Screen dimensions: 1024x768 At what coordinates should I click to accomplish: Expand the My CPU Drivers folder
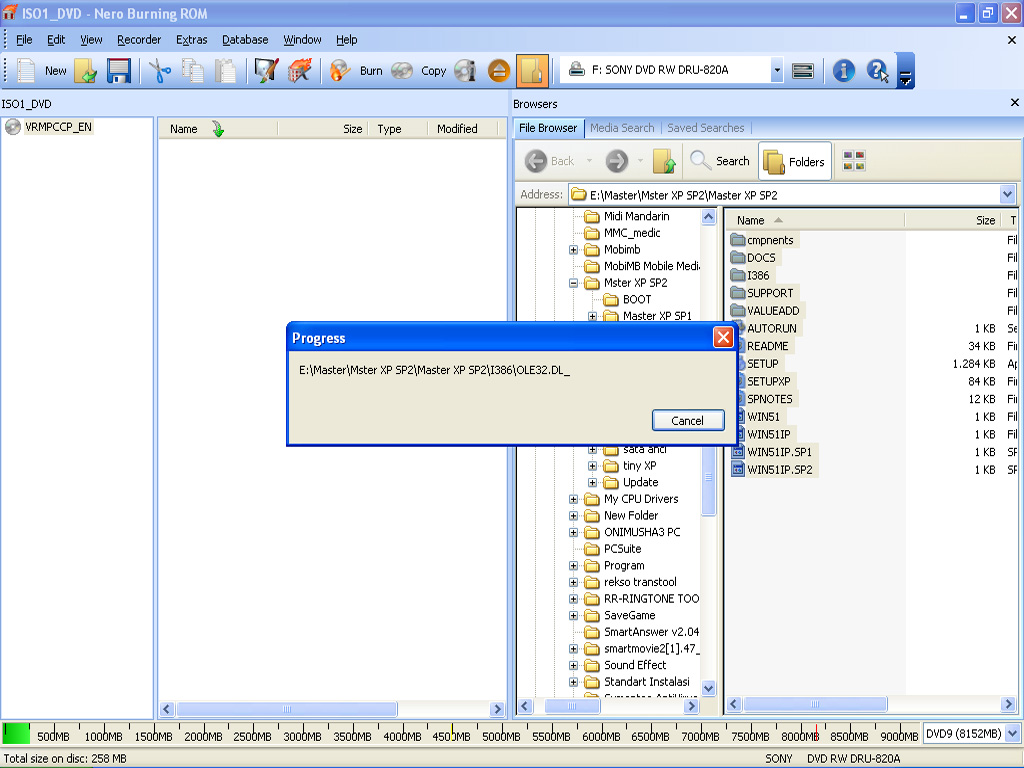tap(573, 499)
